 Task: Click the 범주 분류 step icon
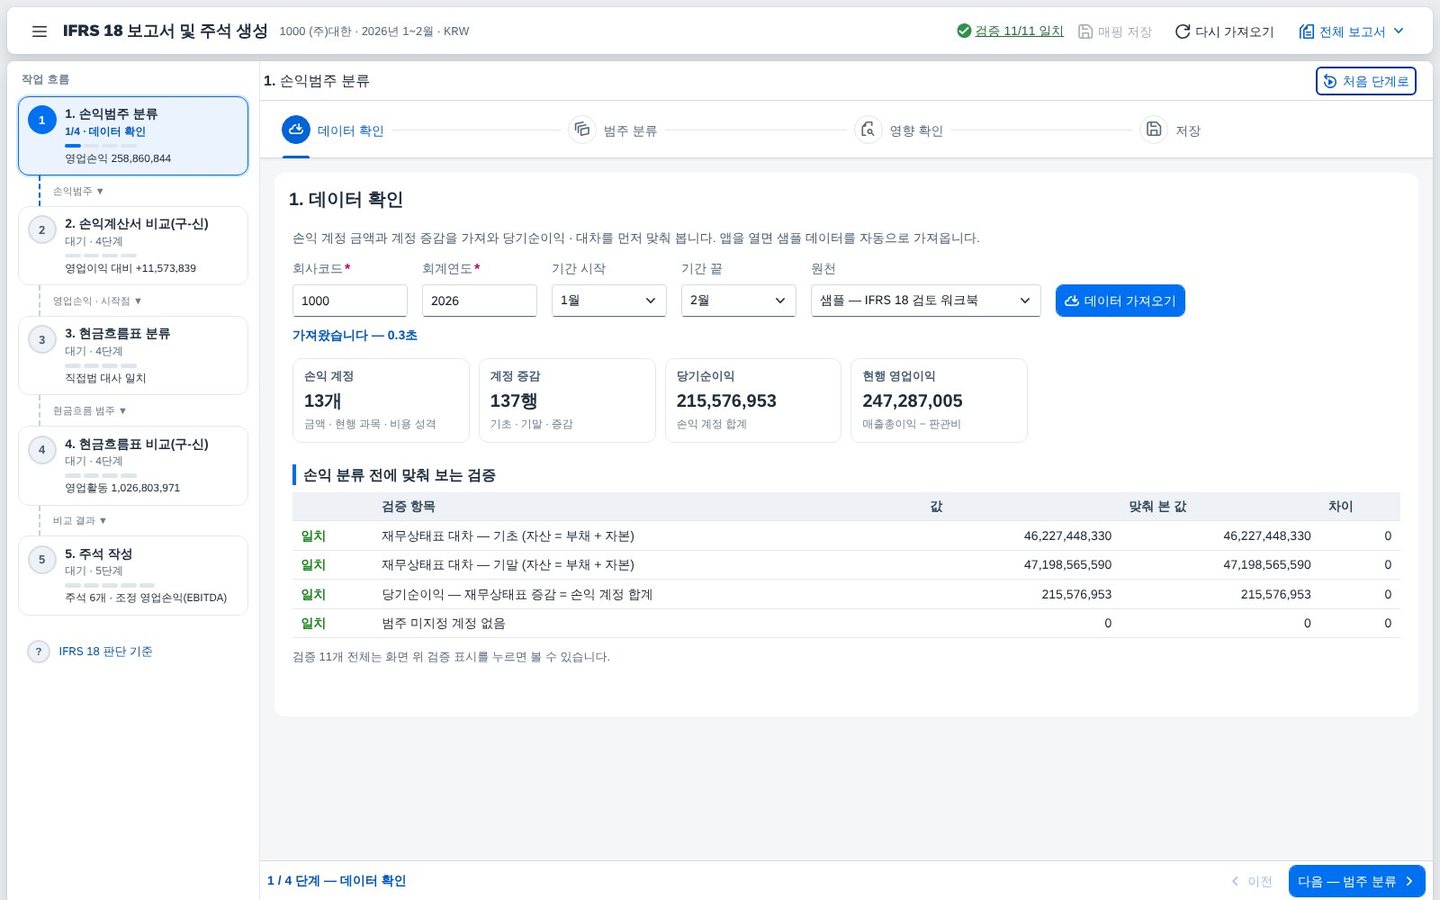582,129
